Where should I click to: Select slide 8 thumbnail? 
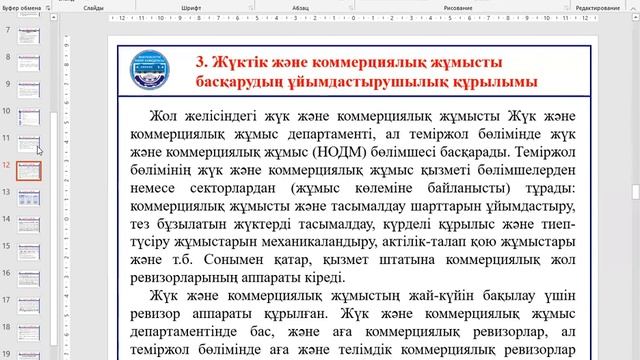(29, 63)
